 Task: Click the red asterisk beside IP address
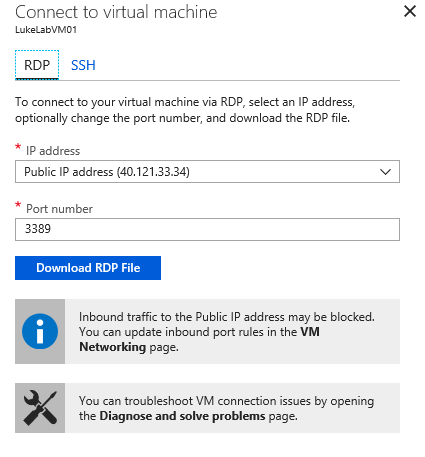click(18, 147)
